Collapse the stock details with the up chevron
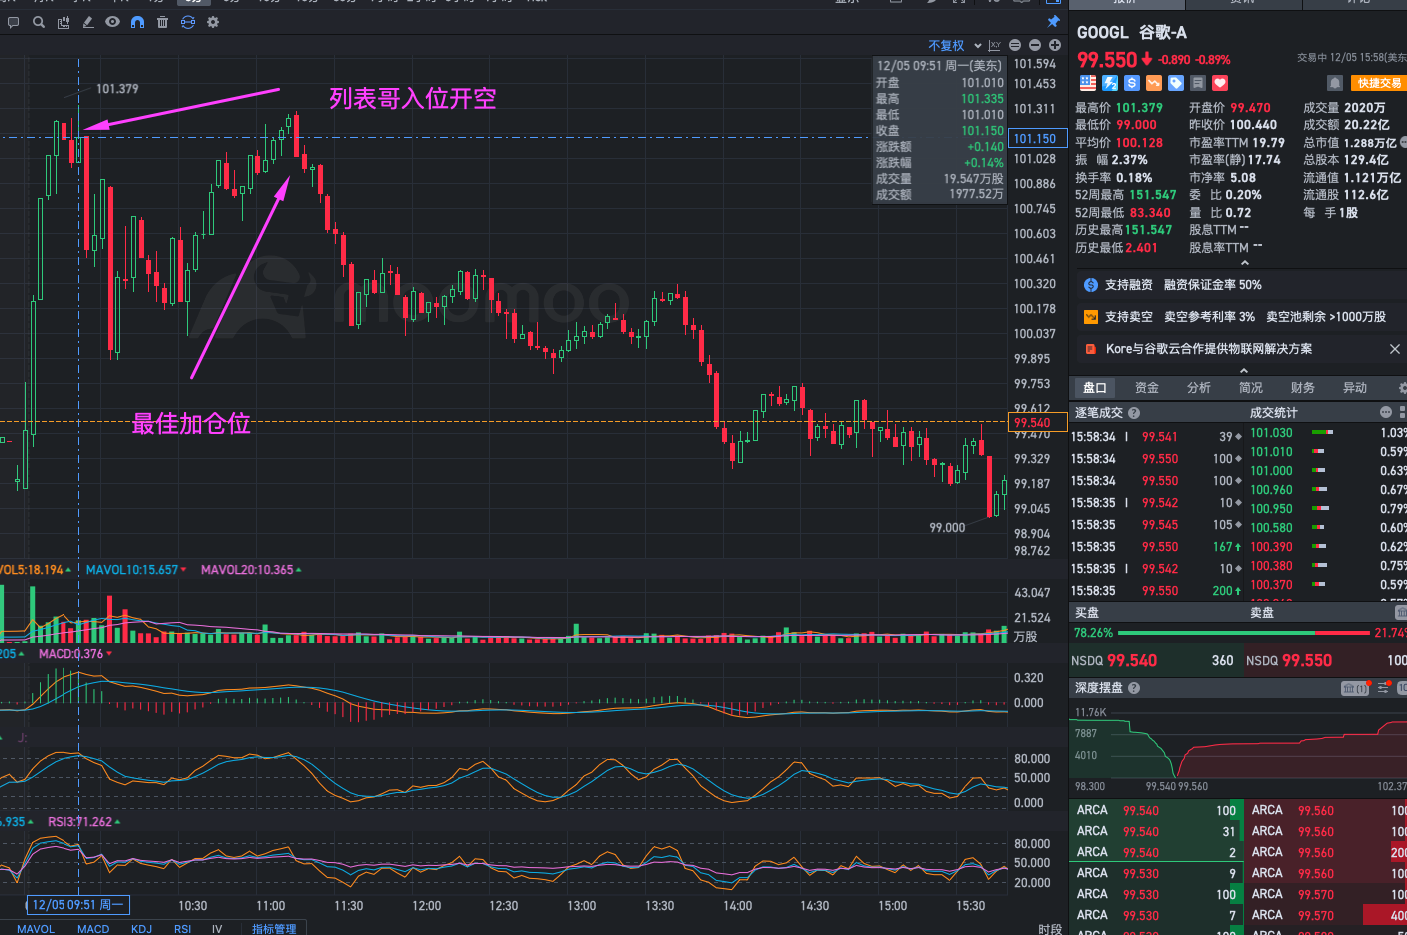1407x935 pixels. (1245, 263)
